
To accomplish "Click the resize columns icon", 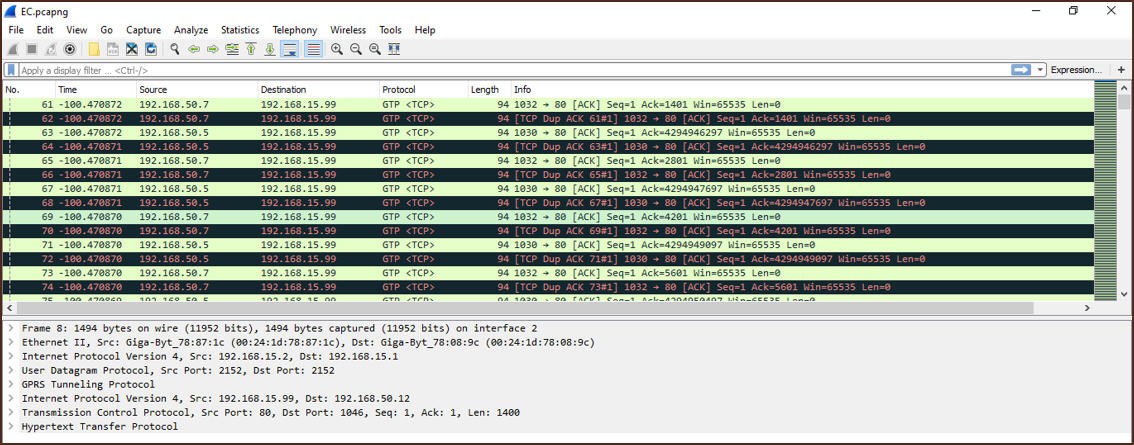I will pyautogui.click(x=394, y=49).
